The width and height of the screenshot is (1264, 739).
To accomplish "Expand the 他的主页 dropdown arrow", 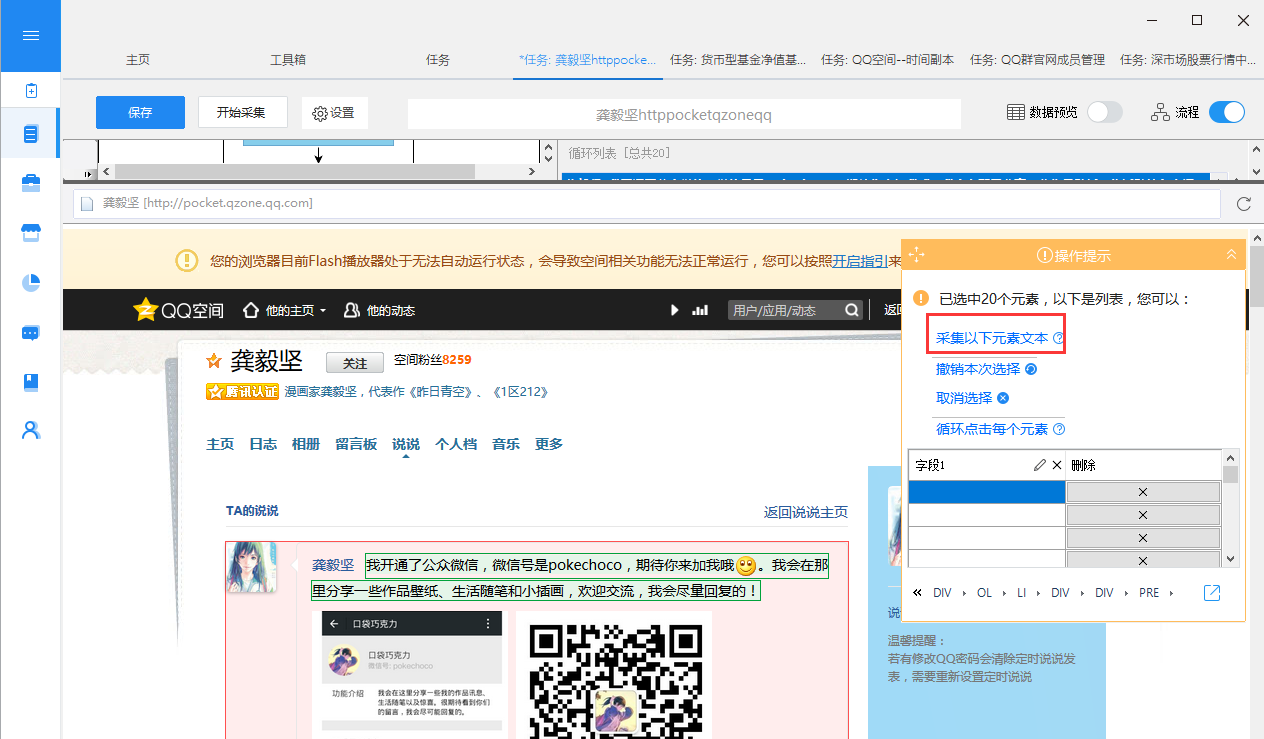I will 323,311.
